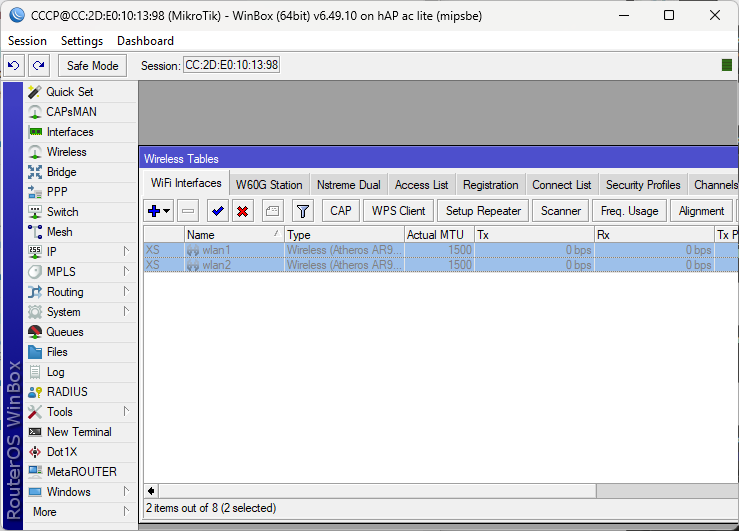Open the Dashboard menu
The height and width of the screenshot is (531, 739).
pyautogui.click(x=145, y=41)
